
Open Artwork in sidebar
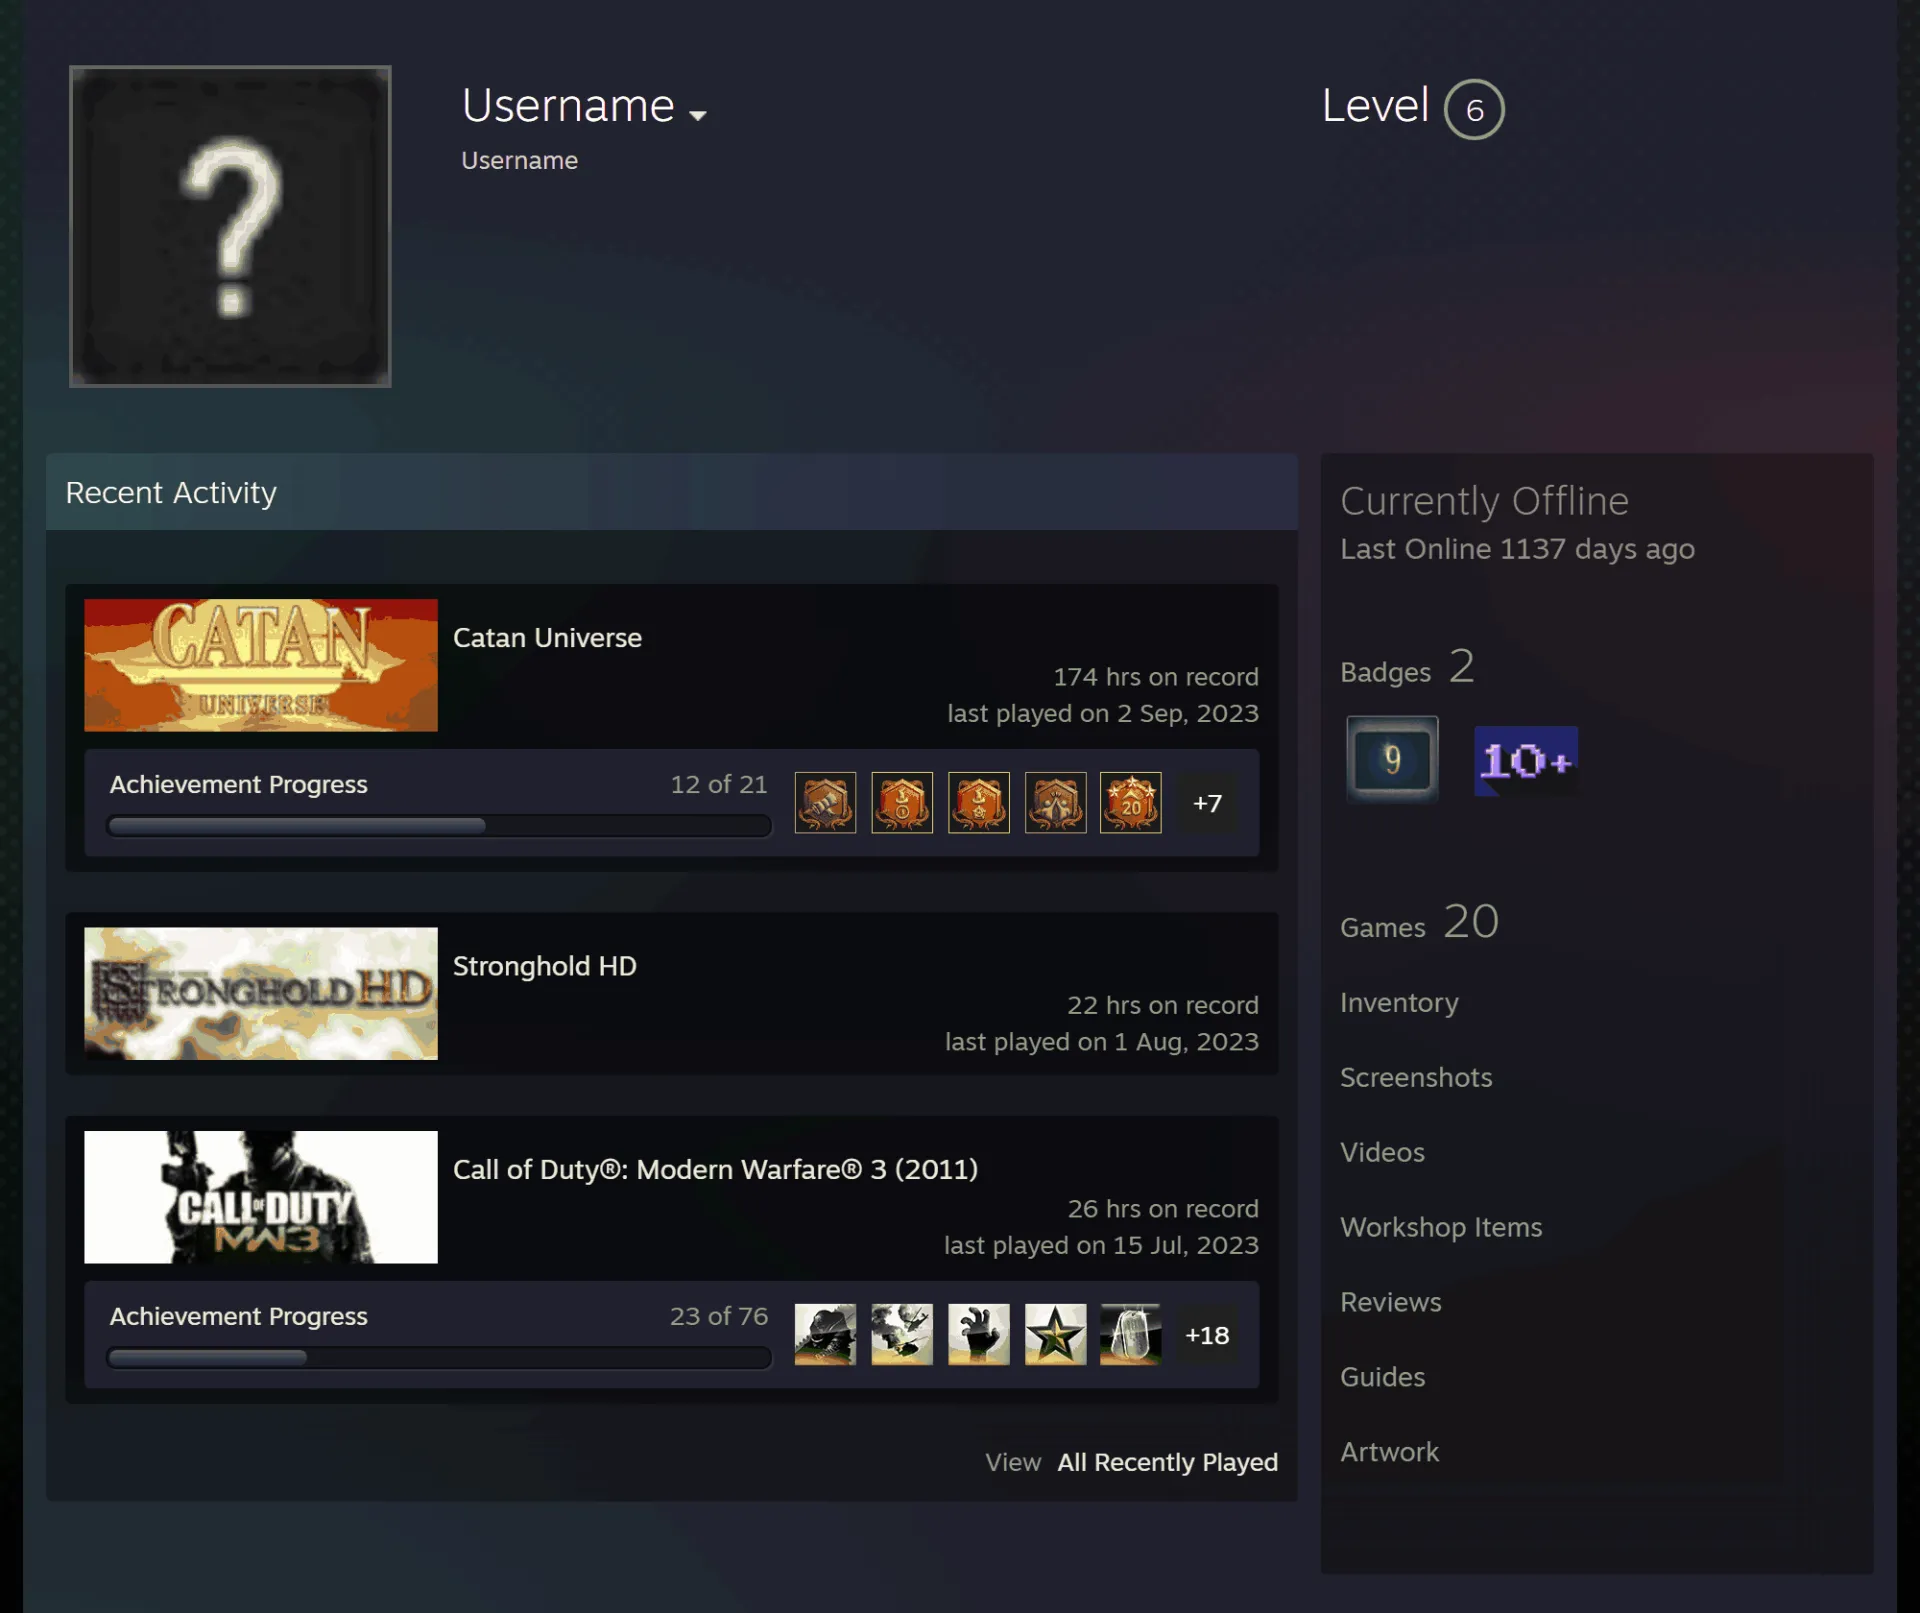pos(1390,1452)
